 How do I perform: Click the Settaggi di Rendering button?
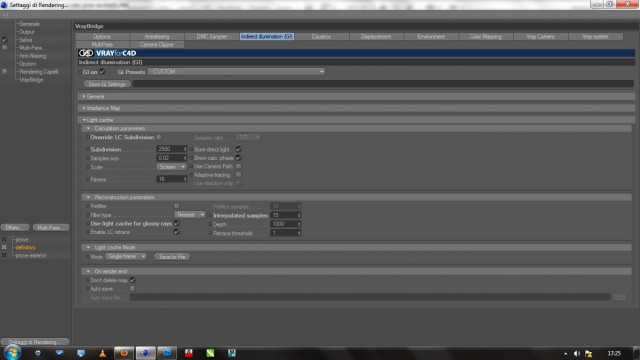(35, 342)
